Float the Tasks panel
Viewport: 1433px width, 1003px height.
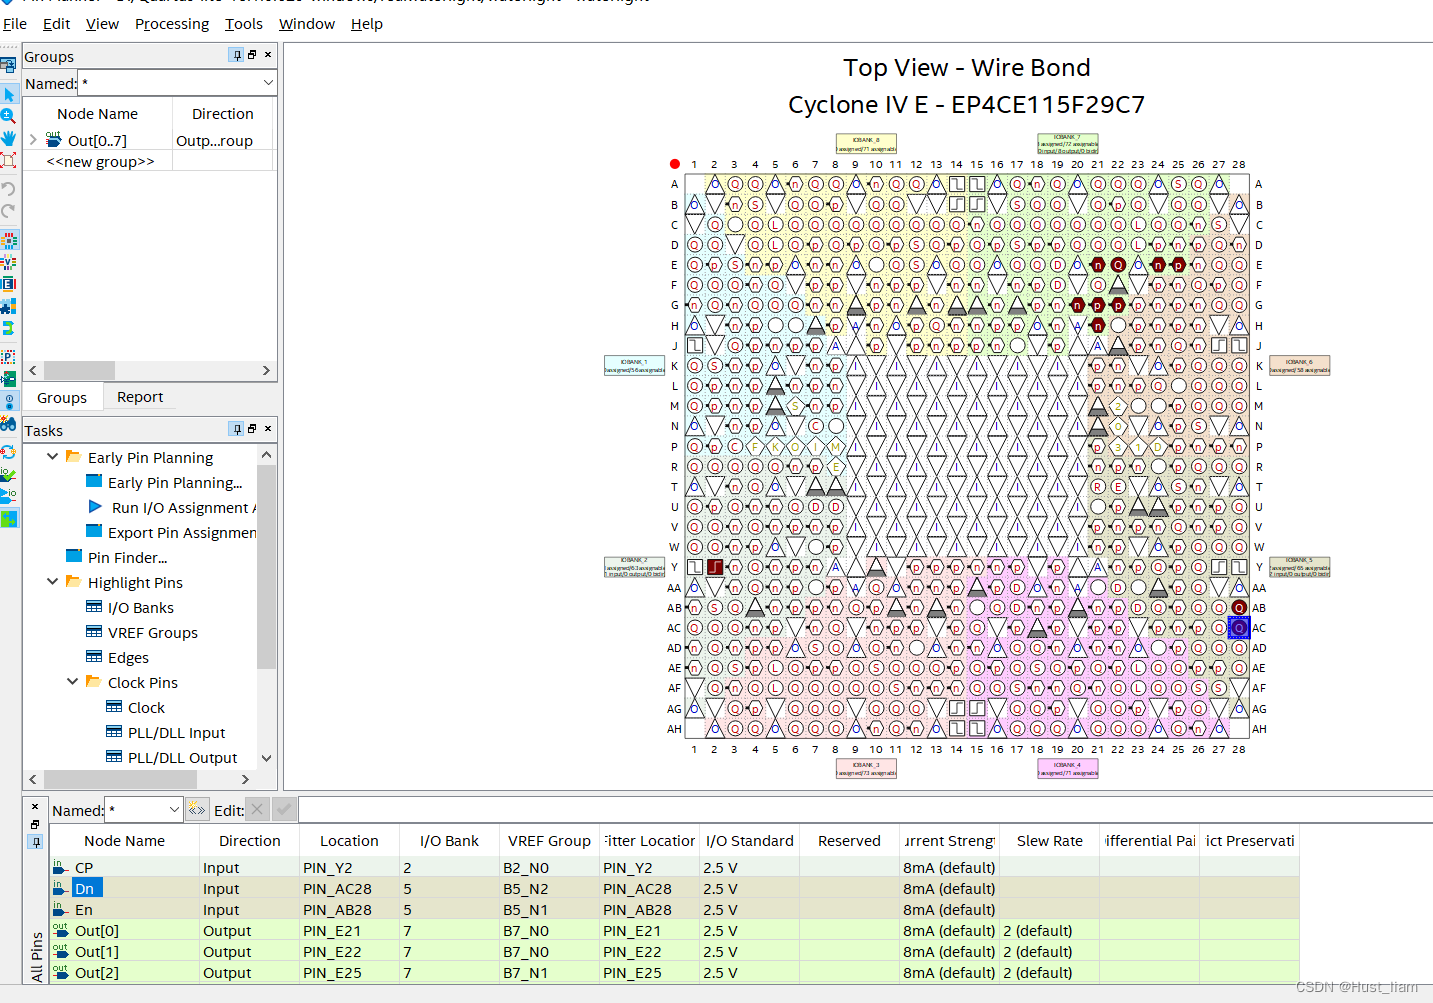[x=252, y=429]
